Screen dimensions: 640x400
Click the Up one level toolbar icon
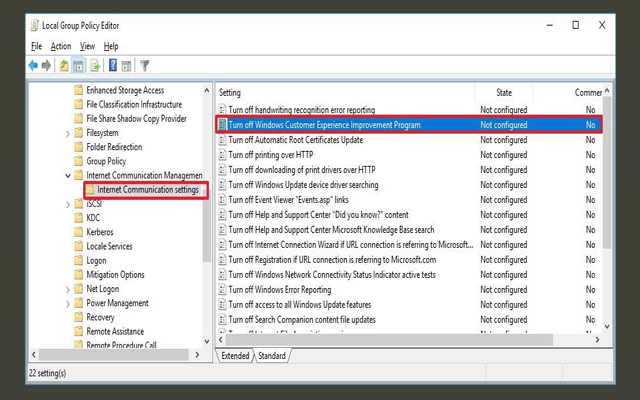point(64,66)
